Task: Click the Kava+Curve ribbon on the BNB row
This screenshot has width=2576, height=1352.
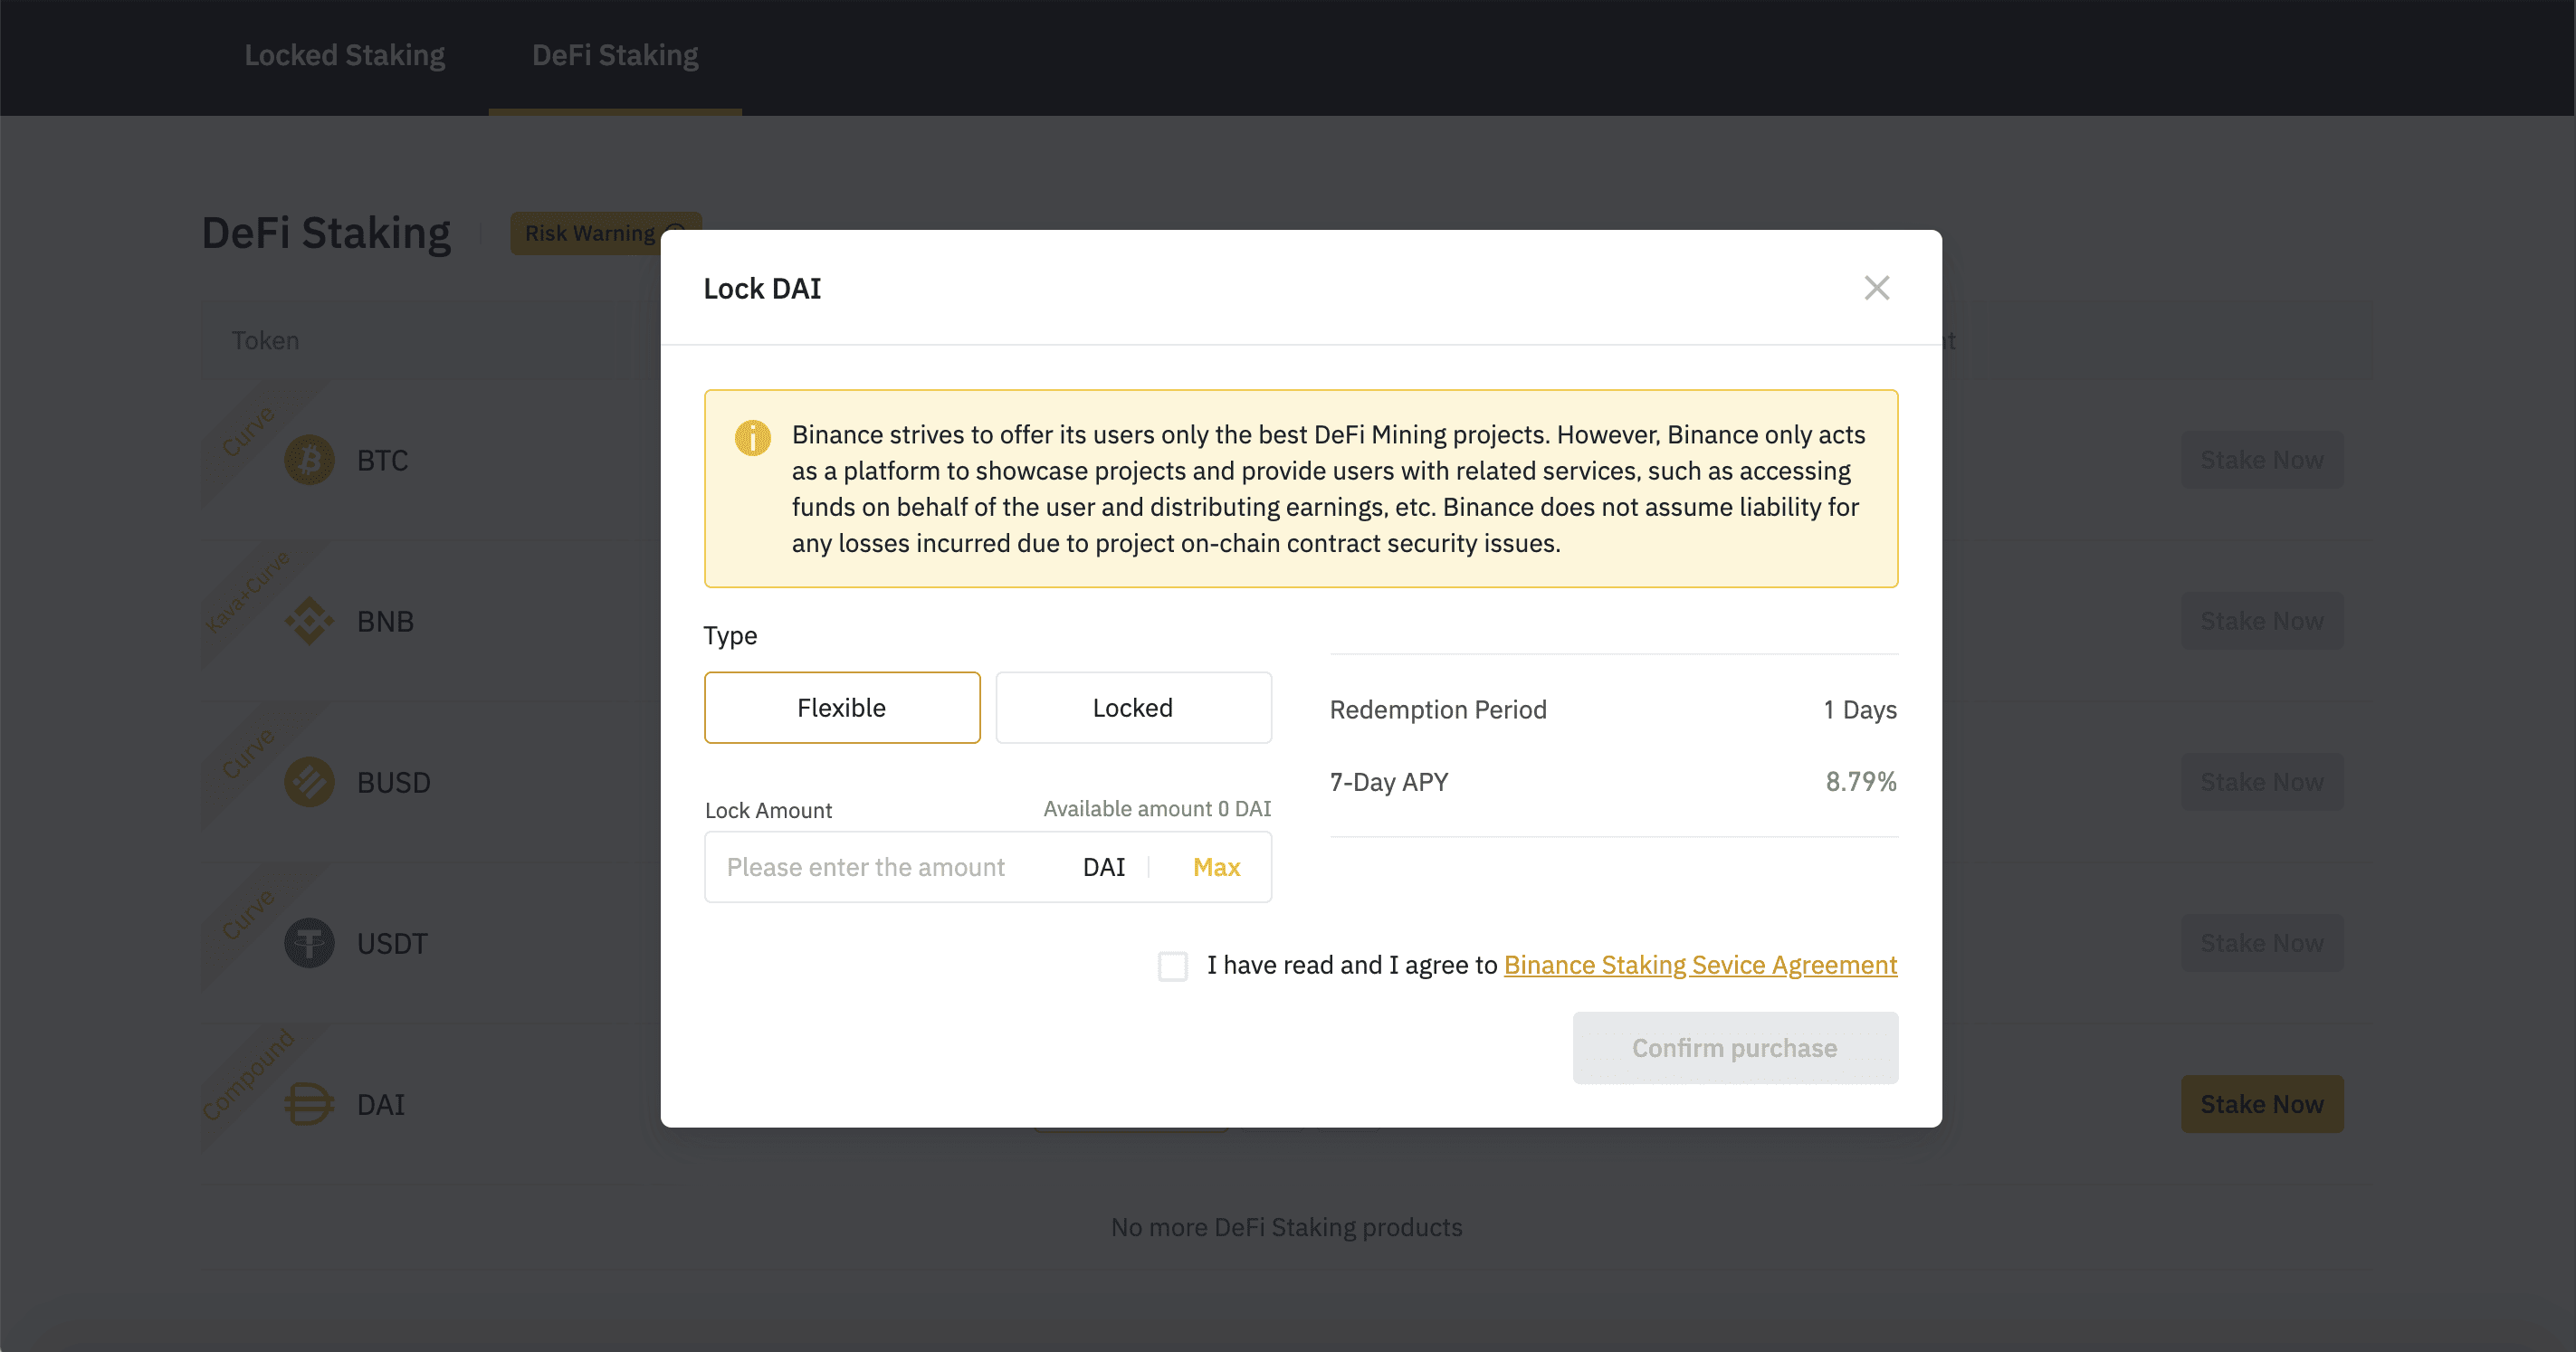Action: [247, 591]
